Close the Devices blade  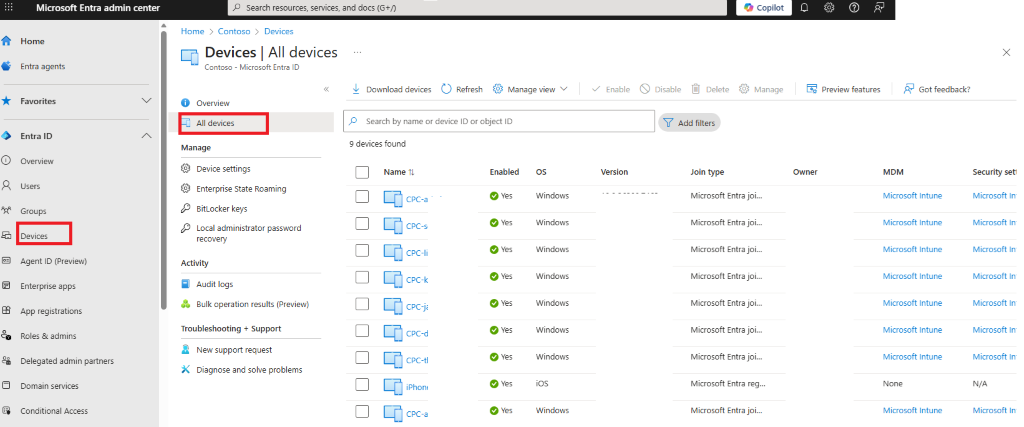1006,52
